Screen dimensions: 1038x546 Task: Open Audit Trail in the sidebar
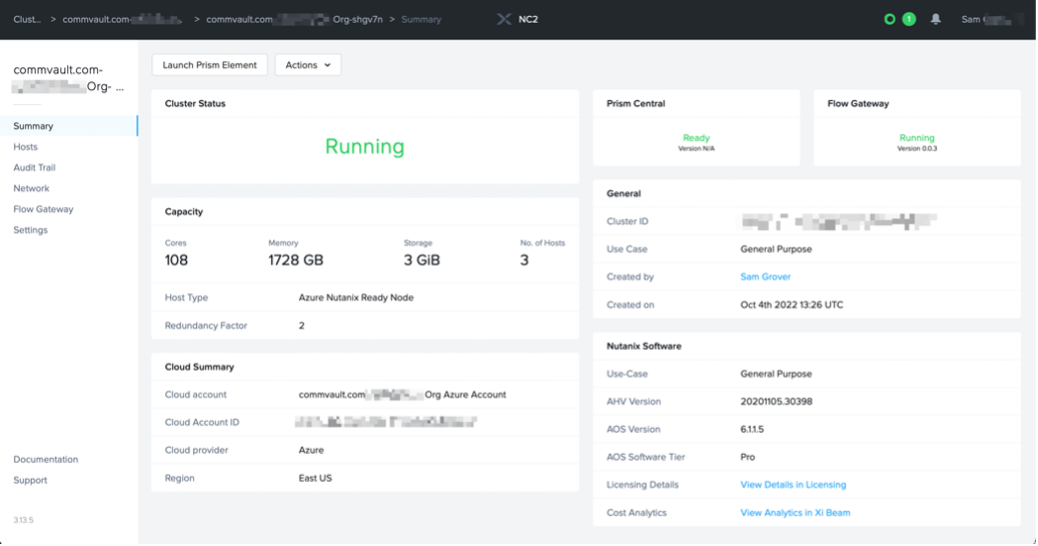[x=34, y=167]
